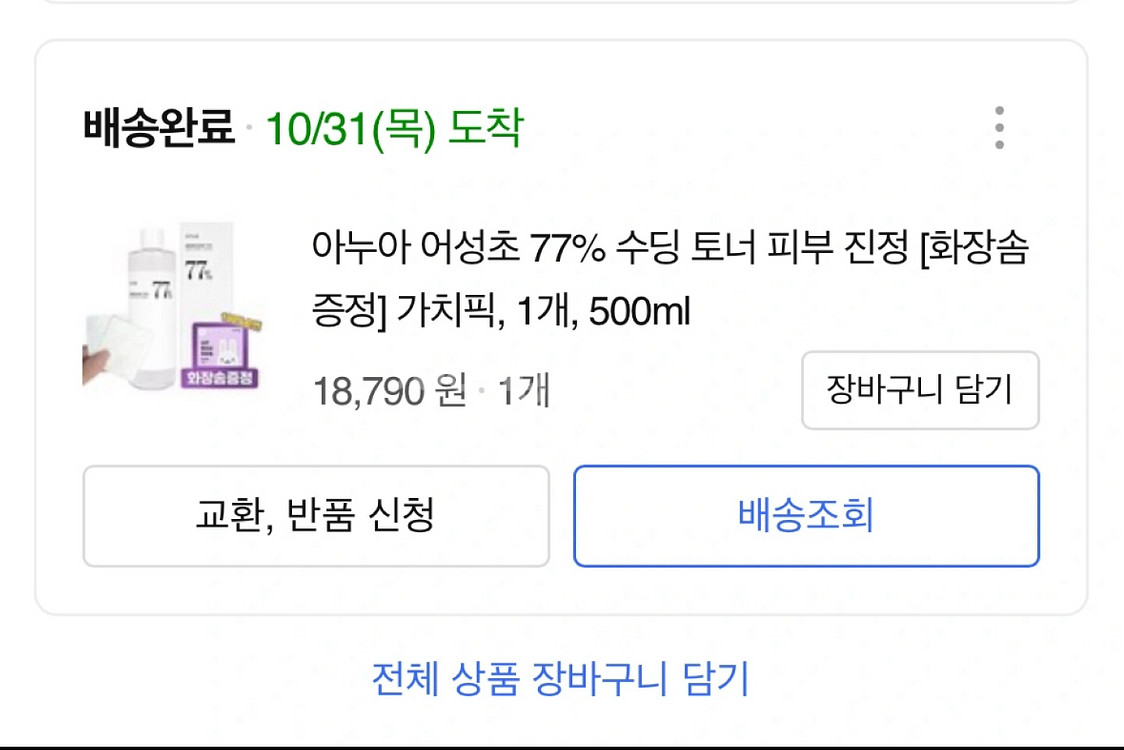Open the three-dot options menu

[x=998, y=128]
